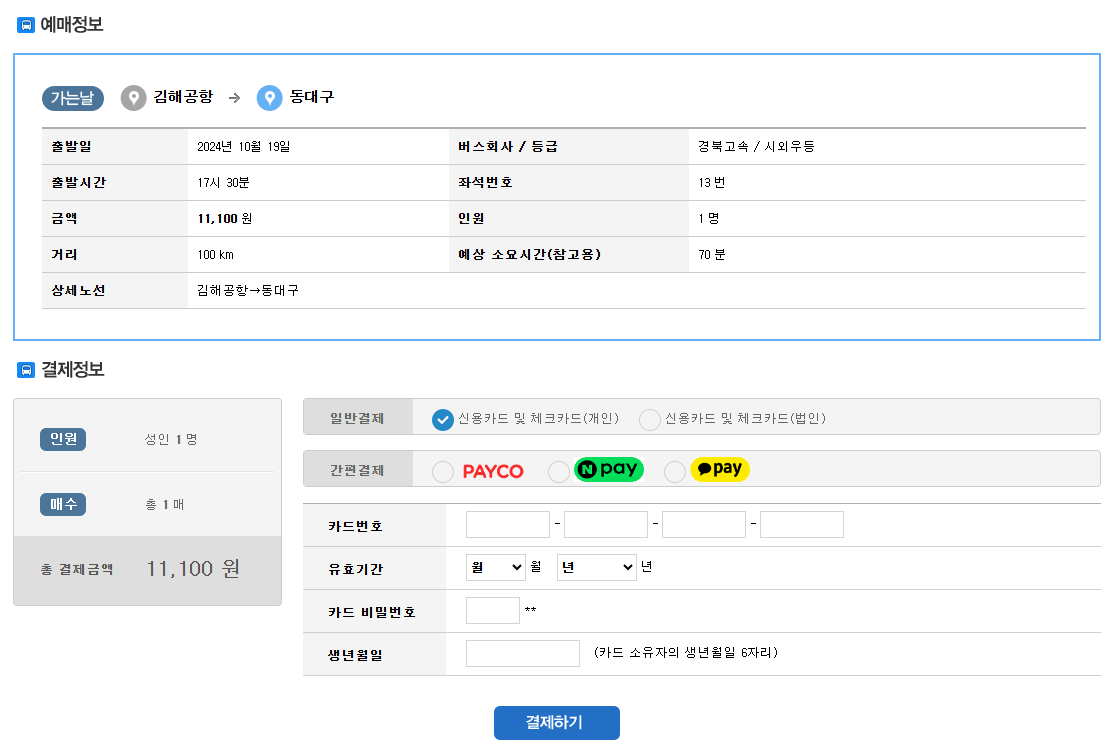The image size is (1113, 756).
Task: Select the N Pay radio button
Action: click(558, 470)
